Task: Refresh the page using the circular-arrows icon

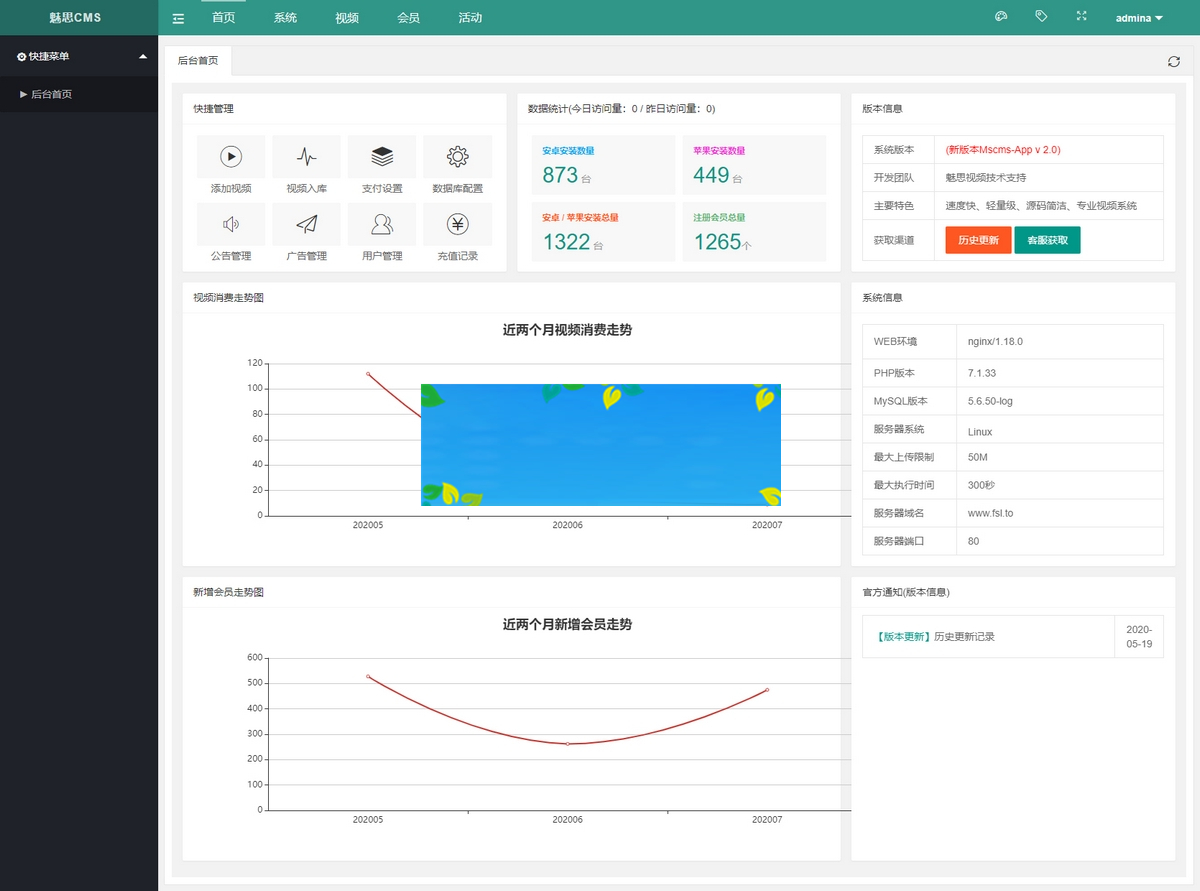Action: (1173, 61)
